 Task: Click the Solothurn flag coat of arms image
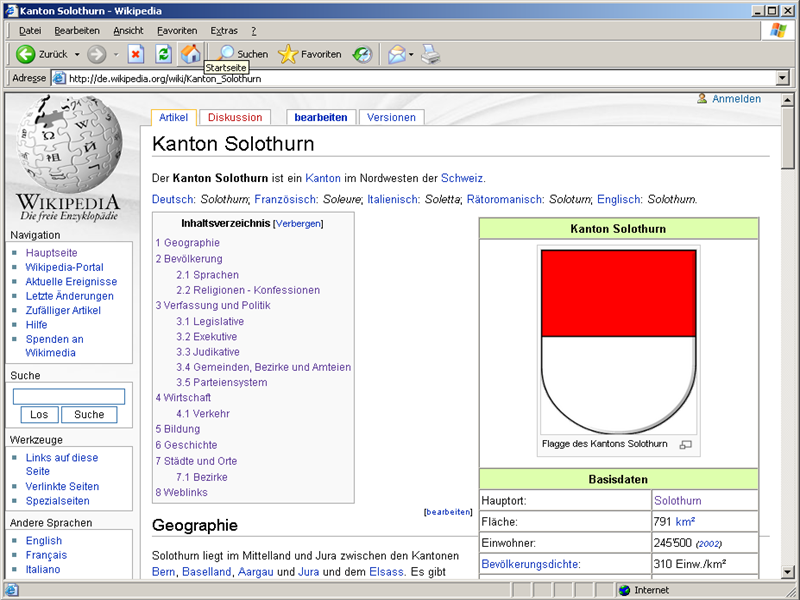(x=618, y=340)
